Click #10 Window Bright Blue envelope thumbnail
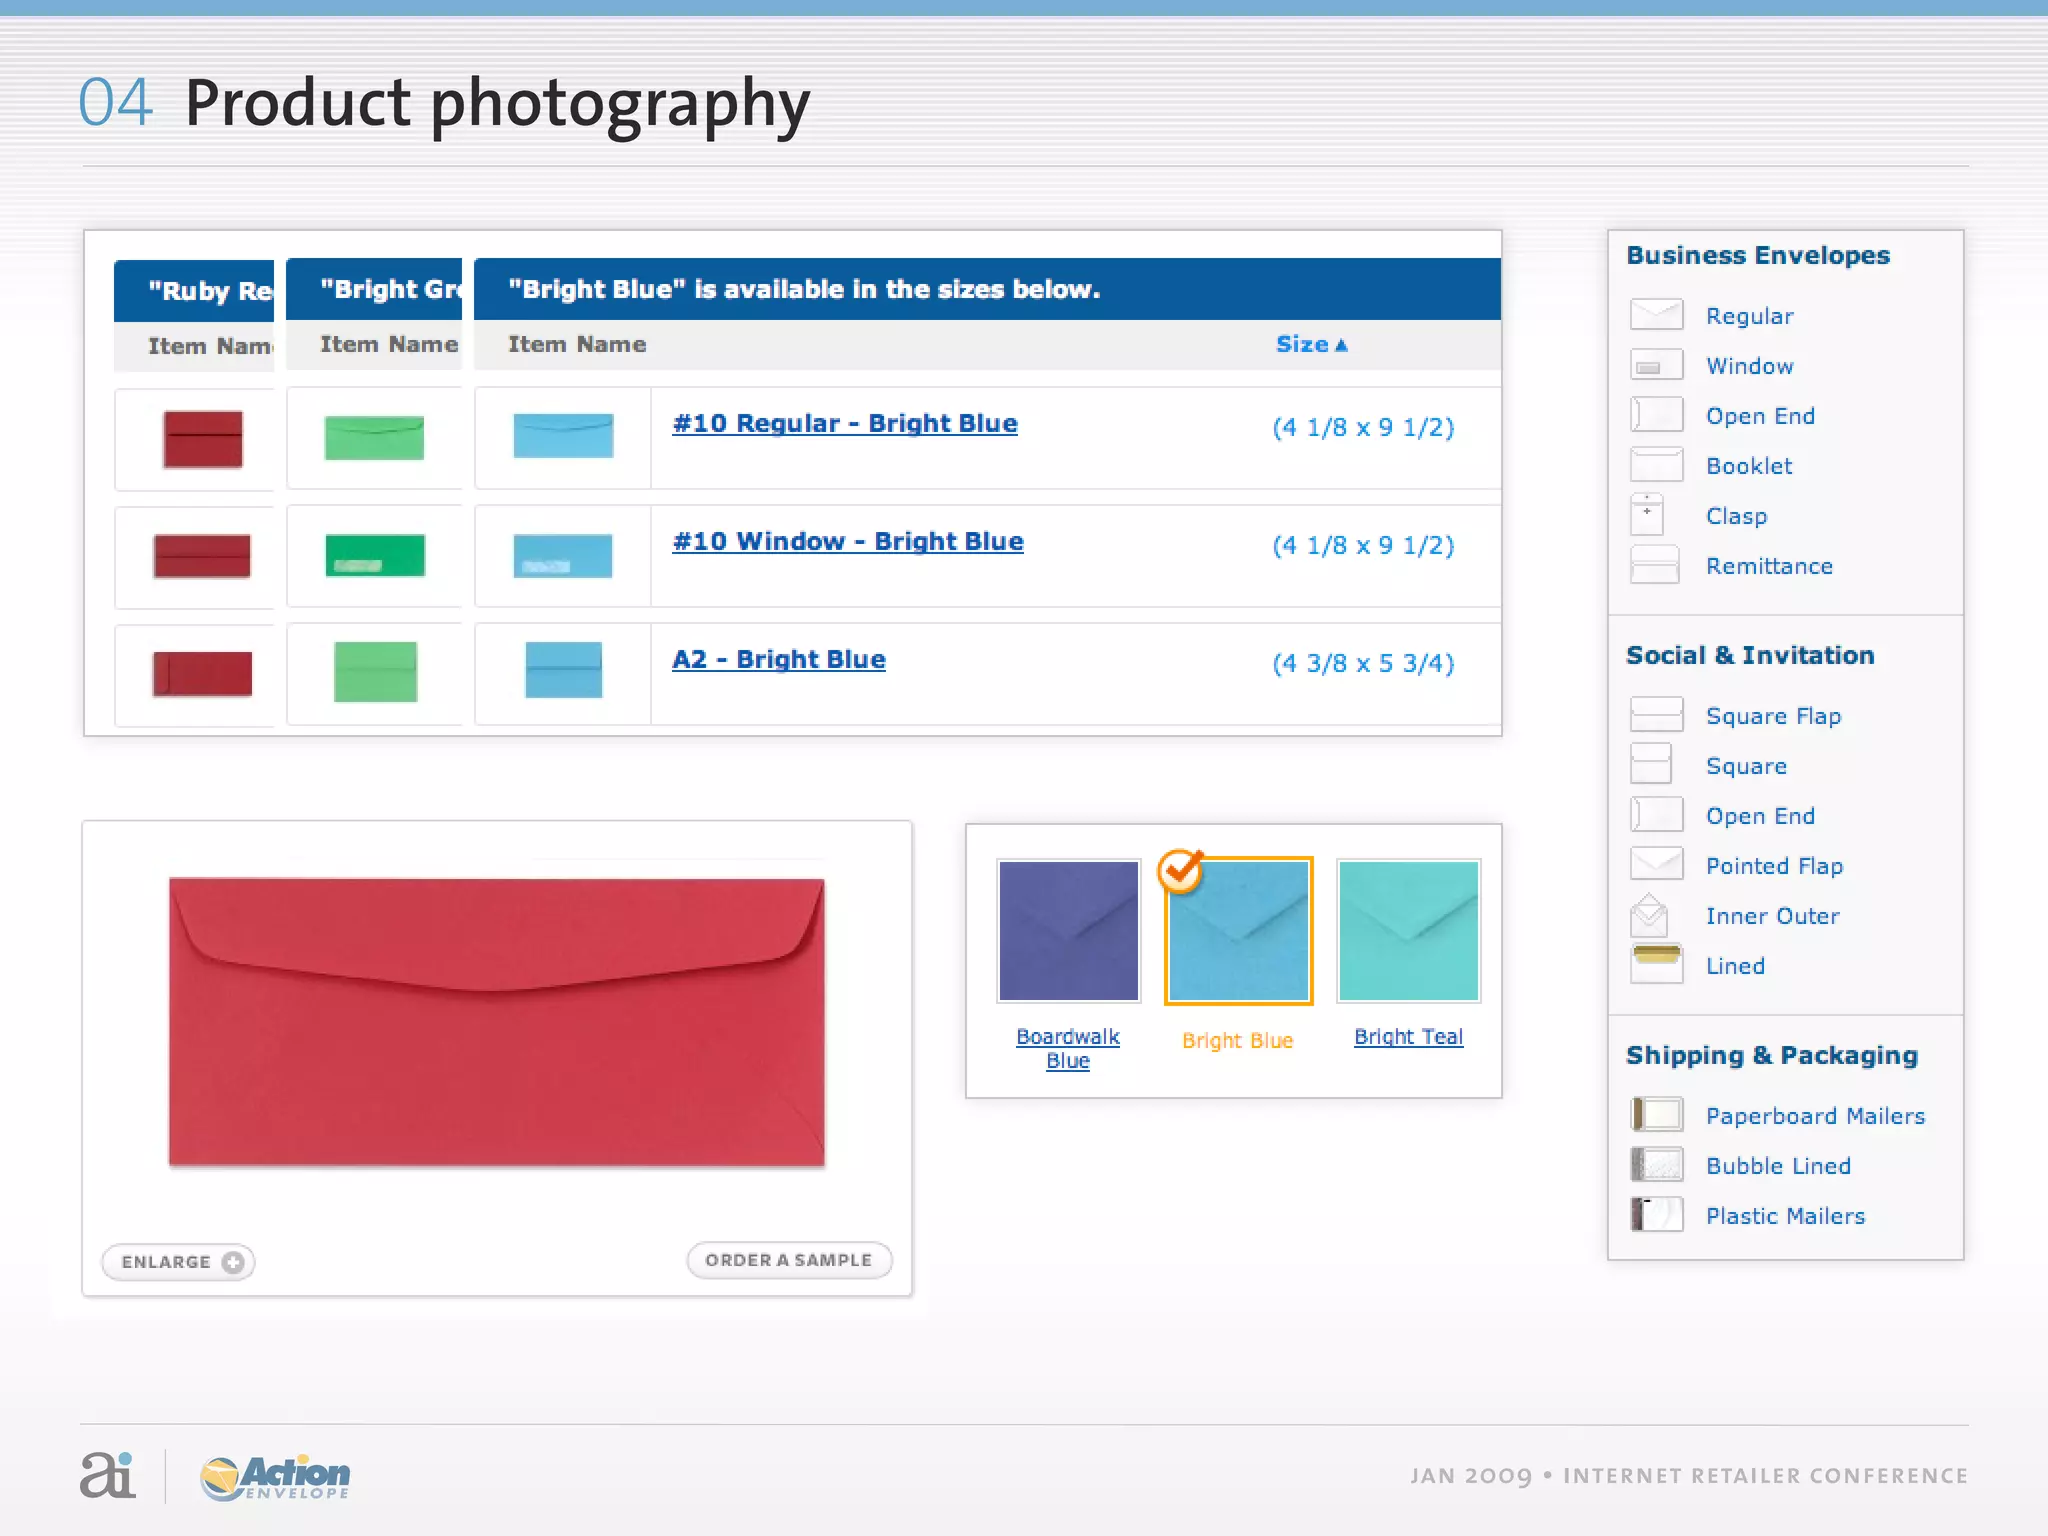 pos(563,556)
